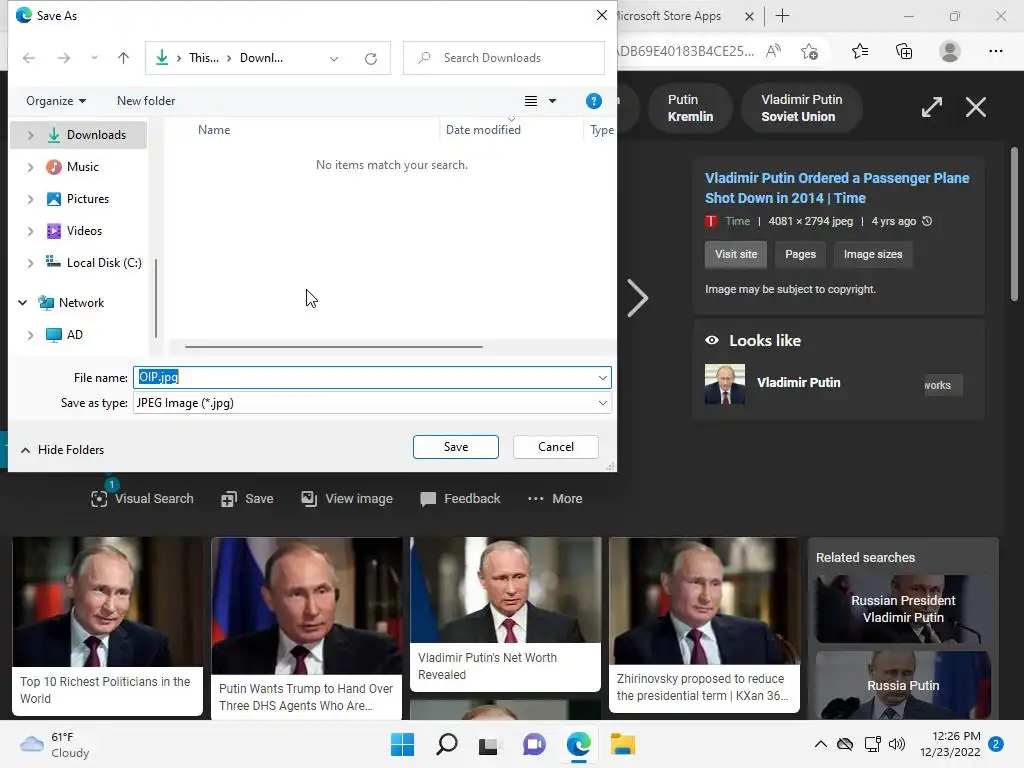Screen dimensions: 1024x768
Task: Create a New folder
Action: coord(146,101)
